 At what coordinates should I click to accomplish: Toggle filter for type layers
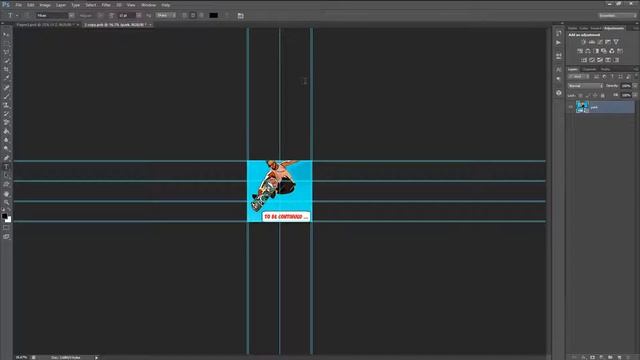(x=612, y=76)
